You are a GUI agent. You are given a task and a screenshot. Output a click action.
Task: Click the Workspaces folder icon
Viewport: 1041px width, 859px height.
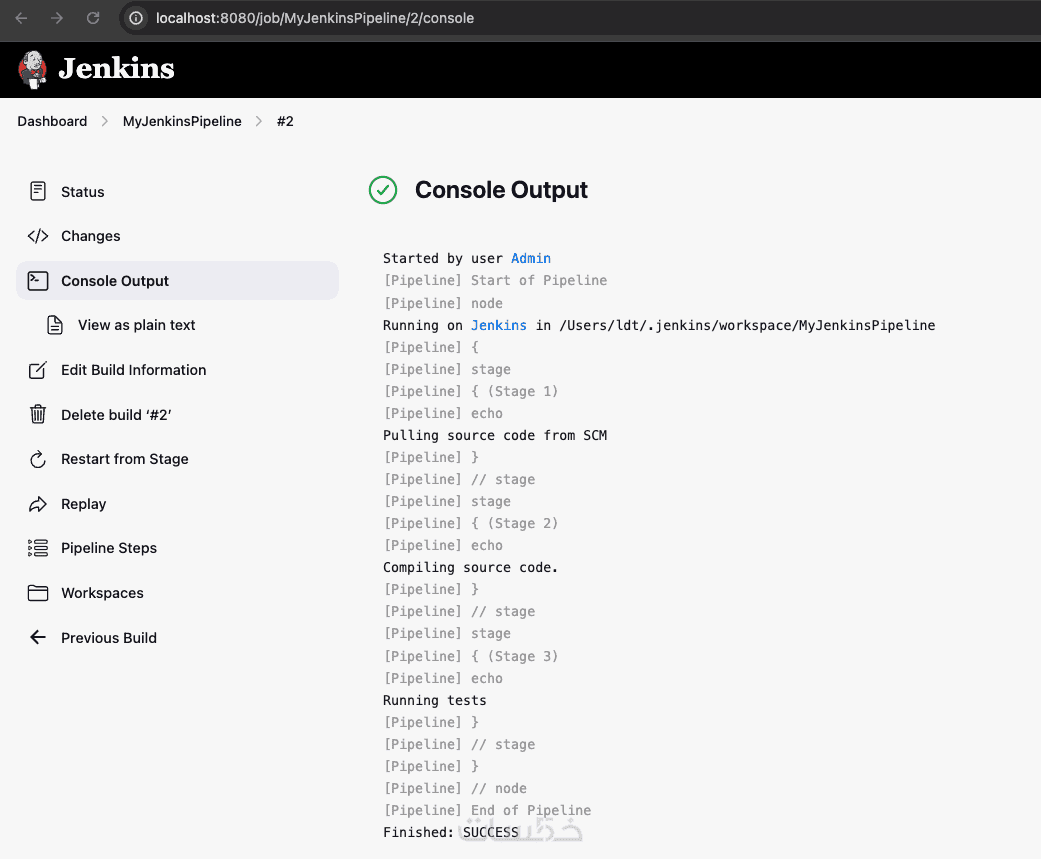pyautogui.click(x=38, y=593)
